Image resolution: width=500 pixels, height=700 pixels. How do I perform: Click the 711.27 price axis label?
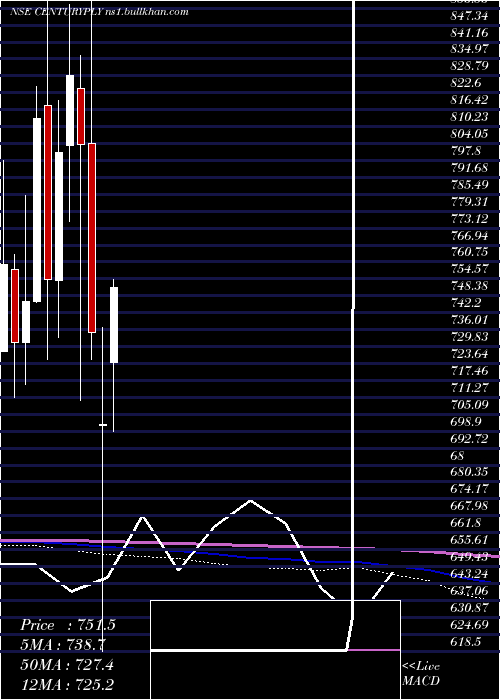[x=469, y=387]
